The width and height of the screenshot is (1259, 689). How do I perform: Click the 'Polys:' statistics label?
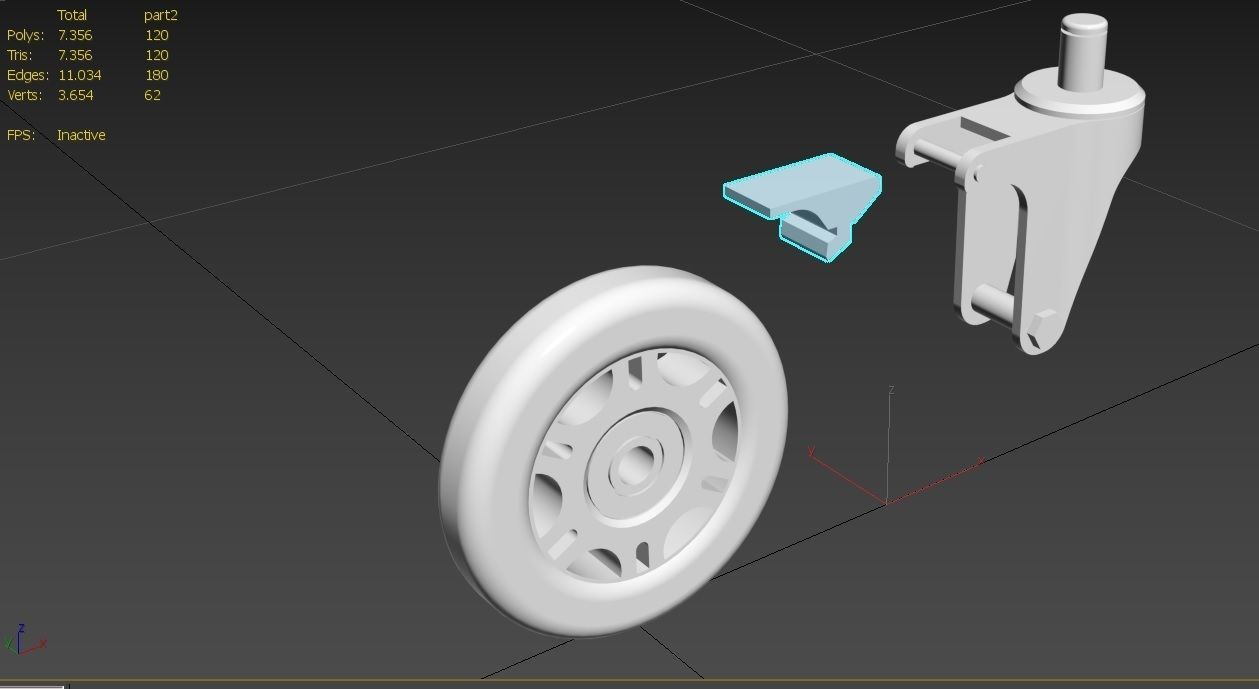25,35
